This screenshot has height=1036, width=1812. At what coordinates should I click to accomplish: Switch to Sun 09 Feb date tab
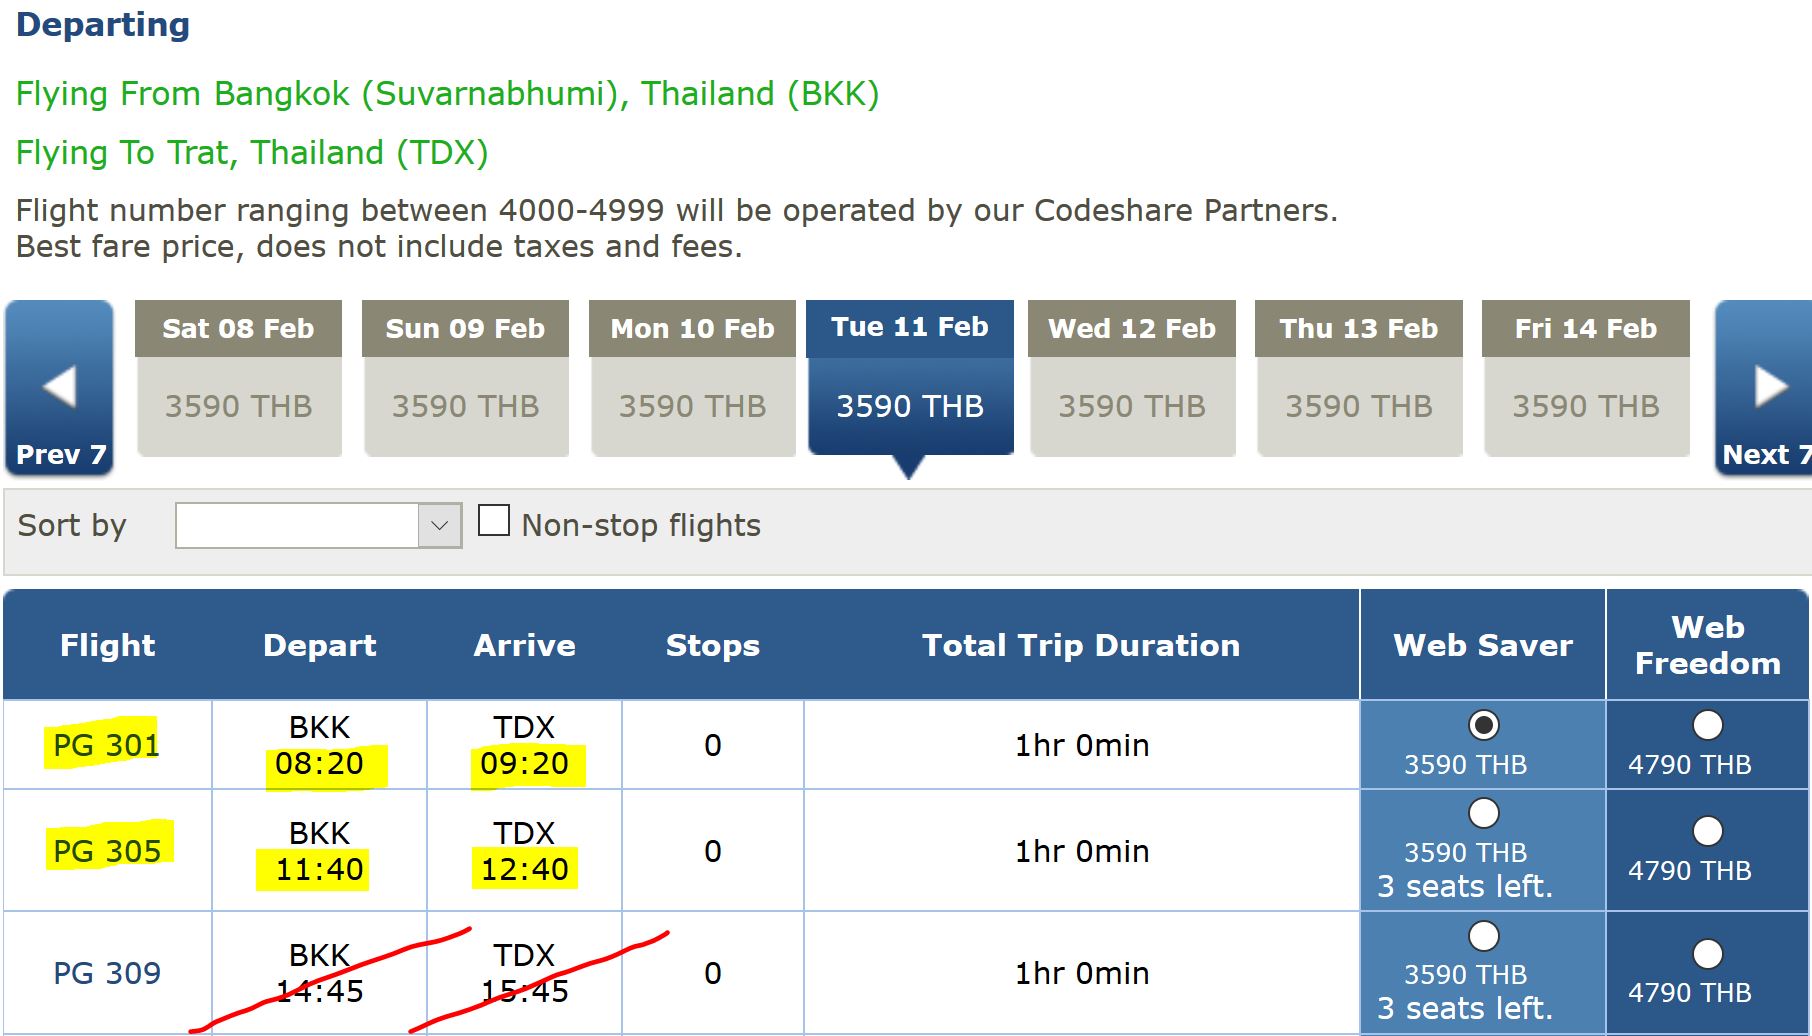[465, 379]
